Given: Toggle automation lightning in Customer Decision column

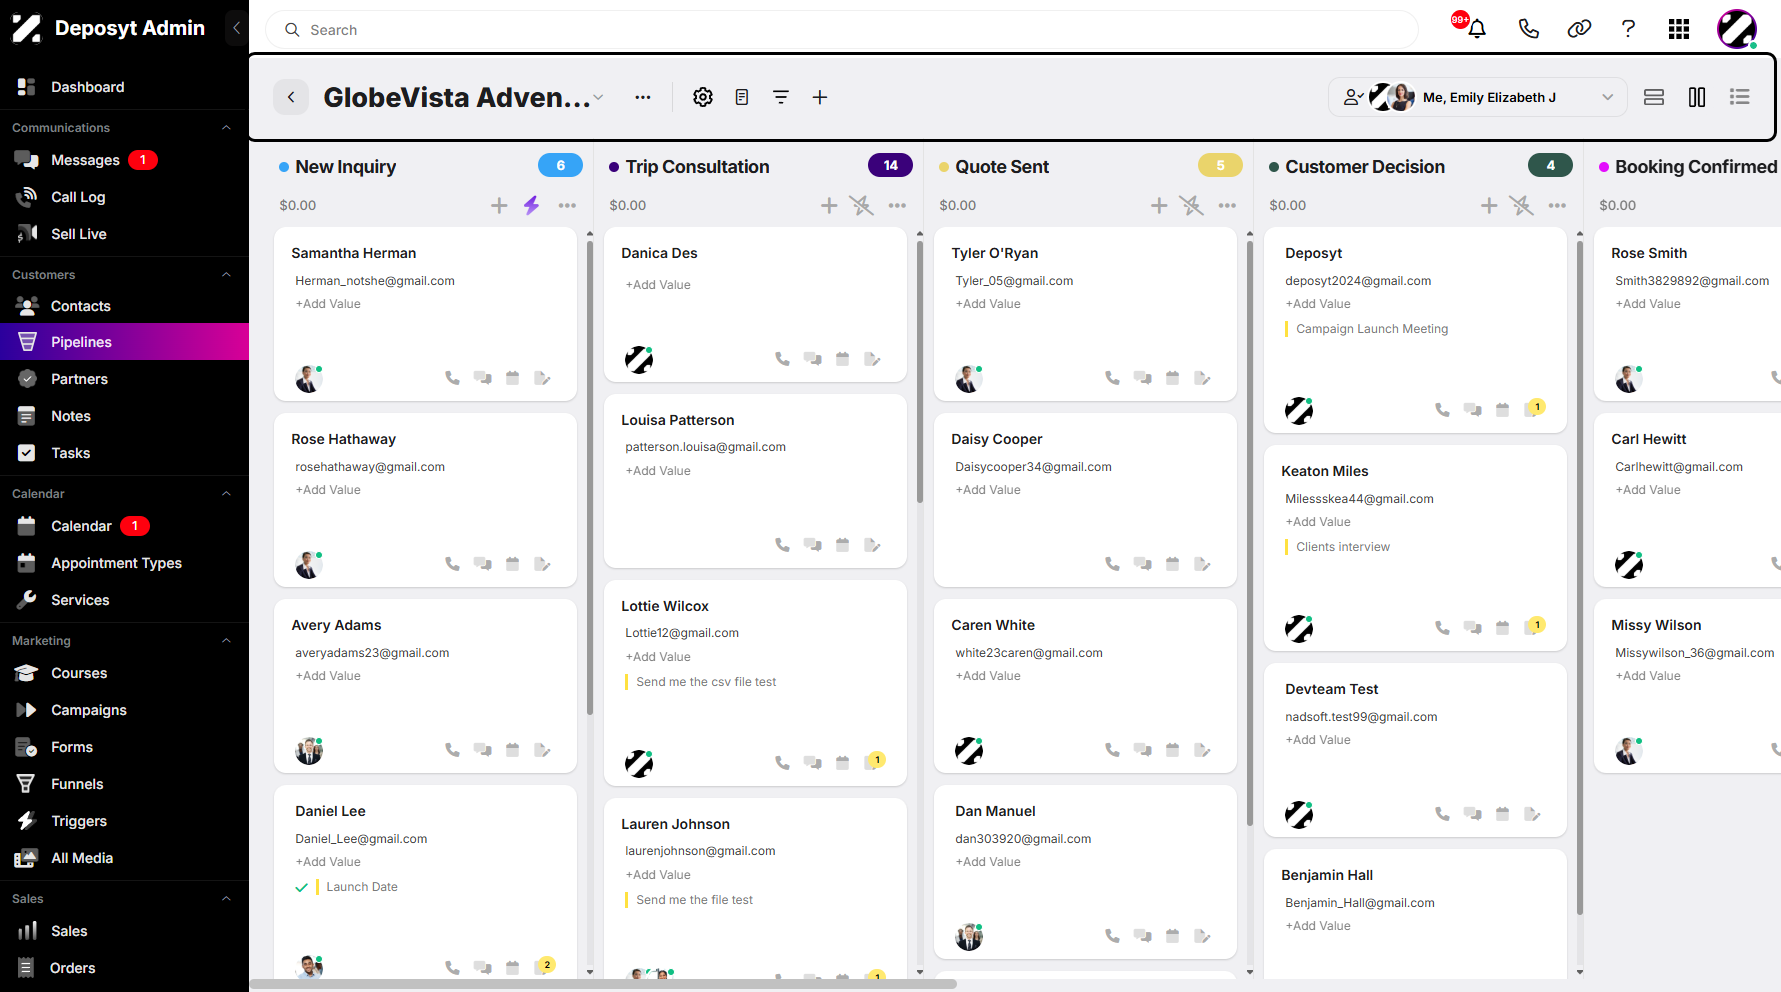Looking at the screenshot, I should pyautogui.click(x=1521, y=205).
